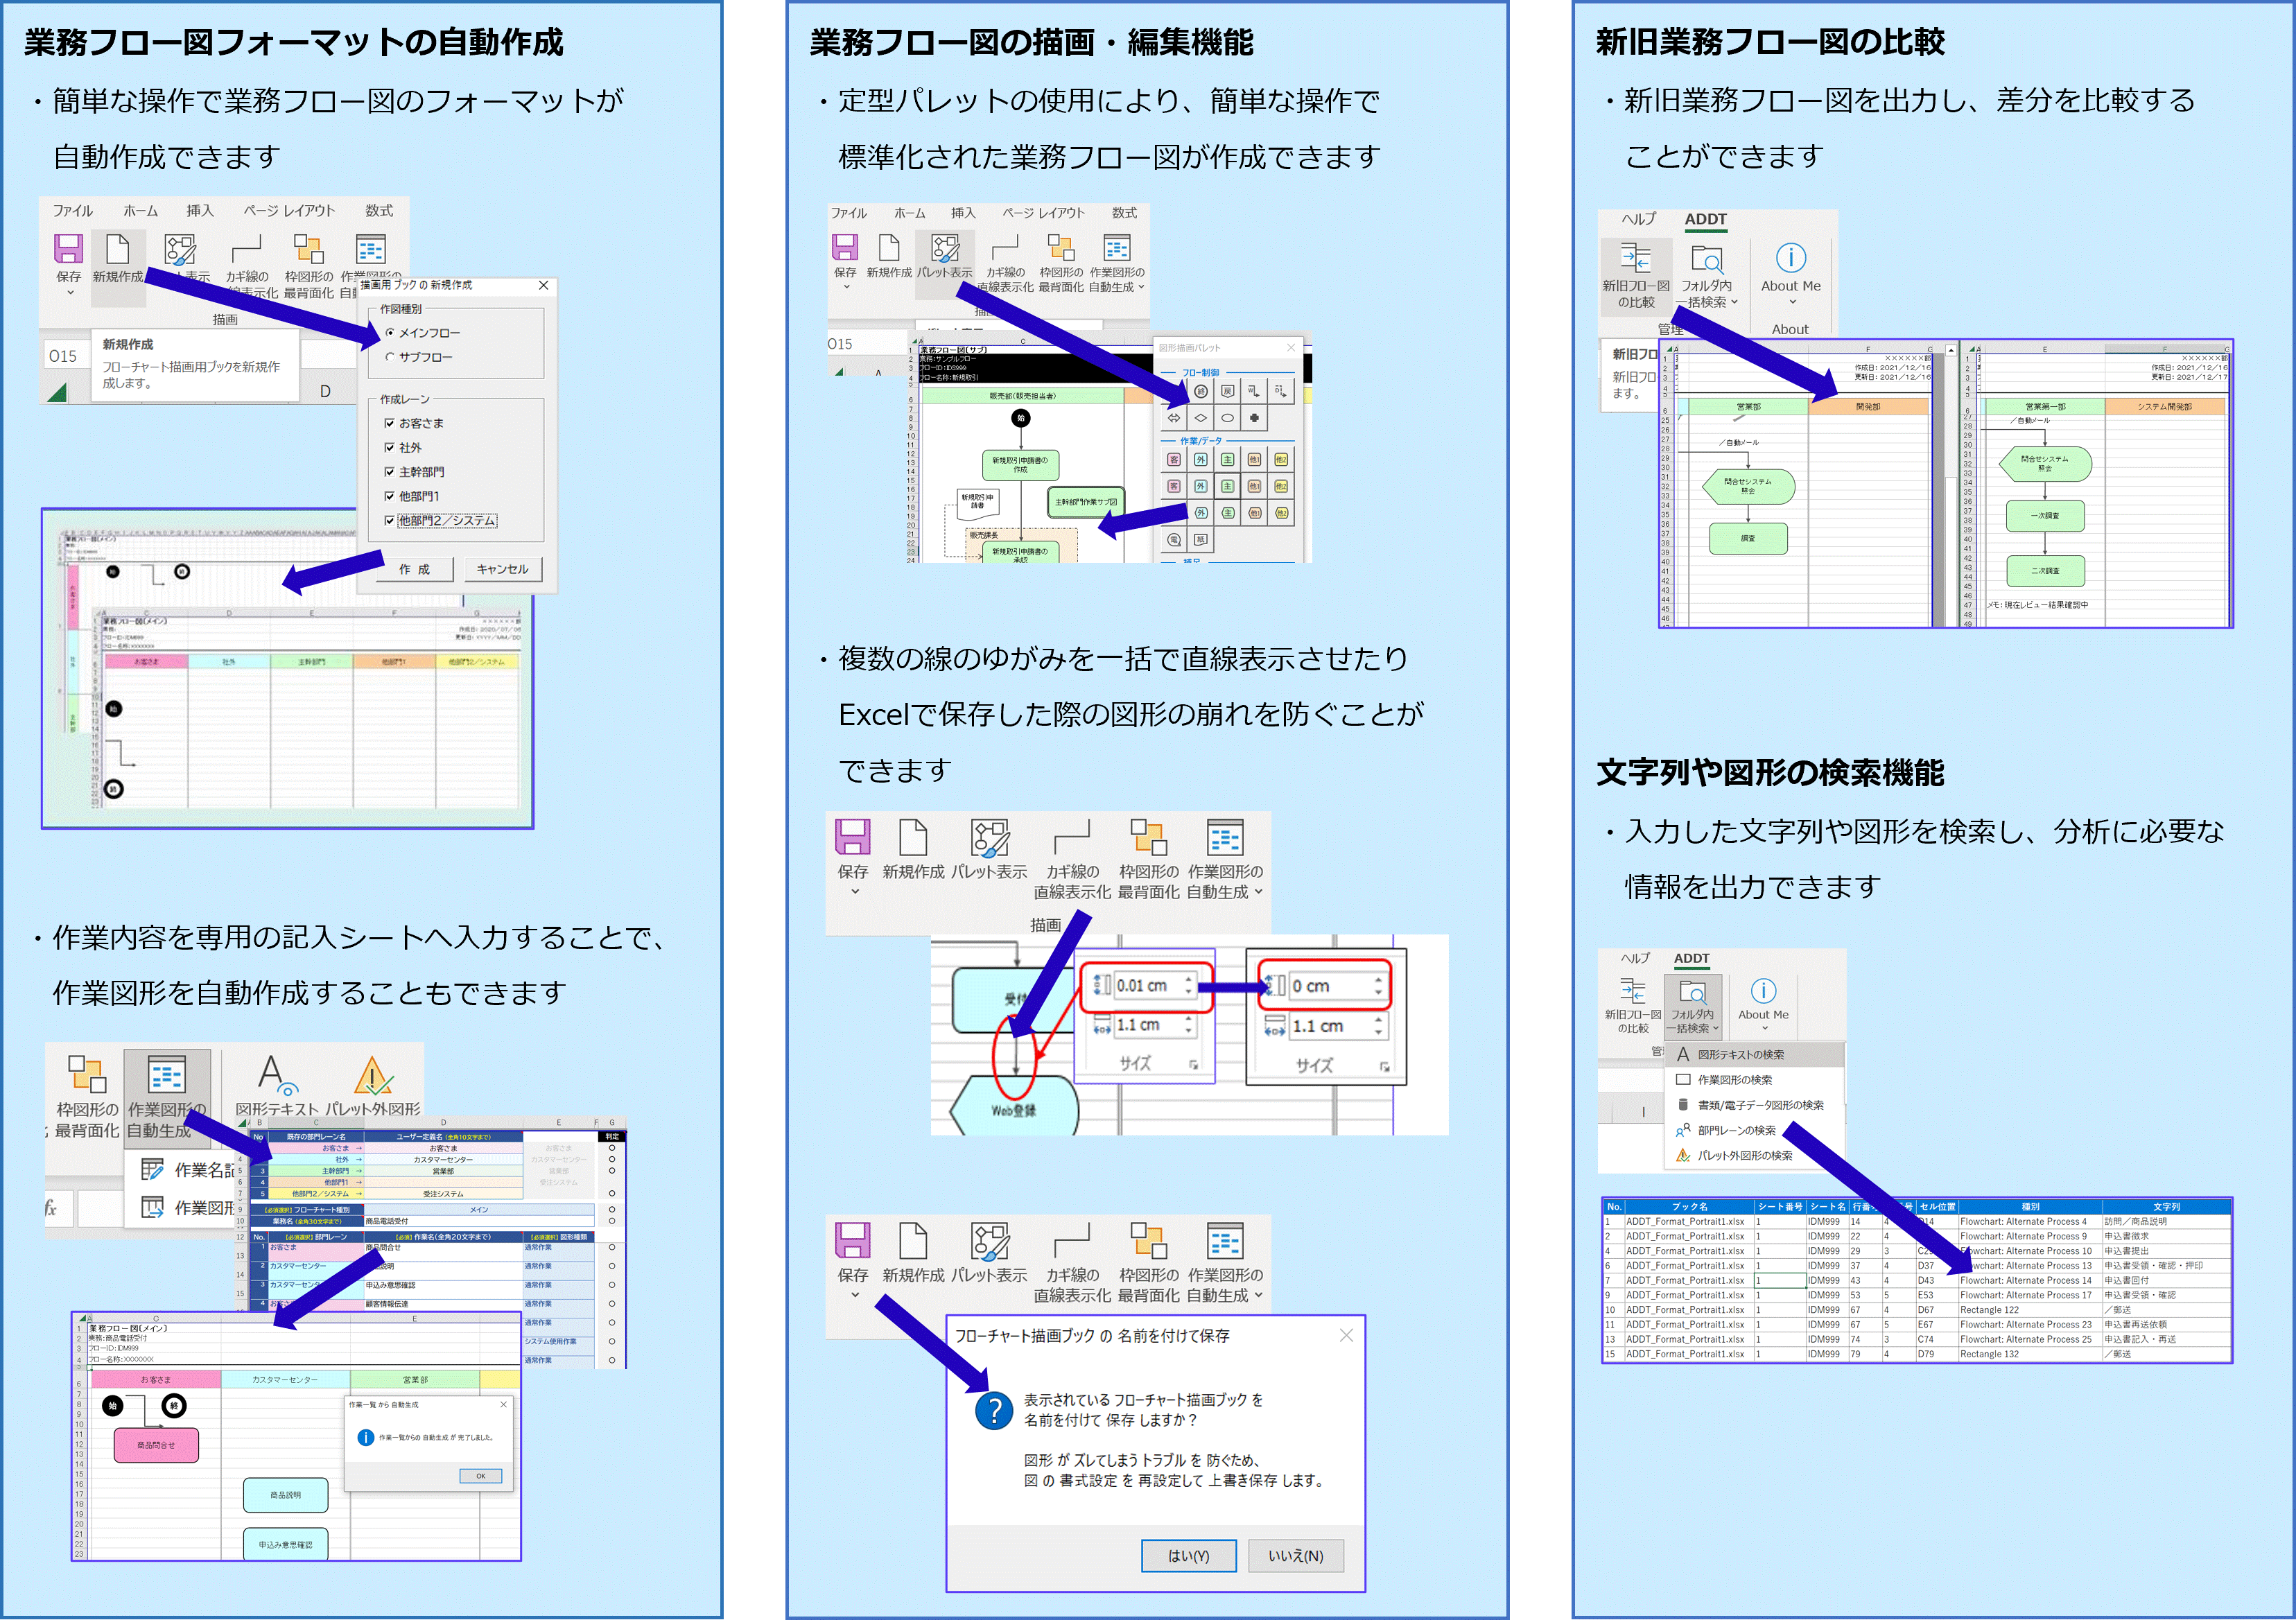
Task: Select the double-headed arrow shape in the palette
Action: pyautogui.click(x=1174, y=418)
